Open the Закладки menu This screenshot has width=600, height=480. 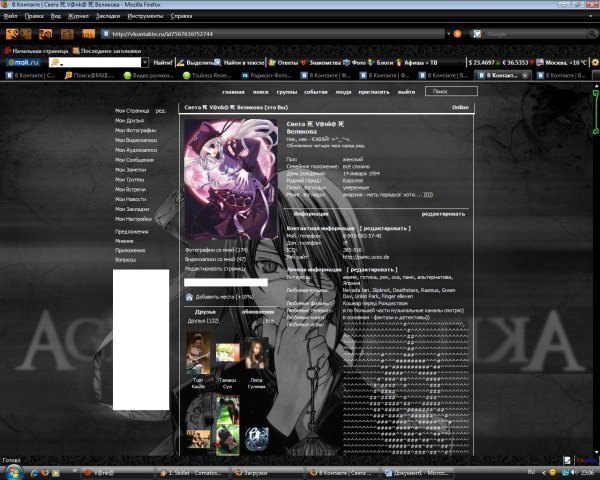click(108, 16)
